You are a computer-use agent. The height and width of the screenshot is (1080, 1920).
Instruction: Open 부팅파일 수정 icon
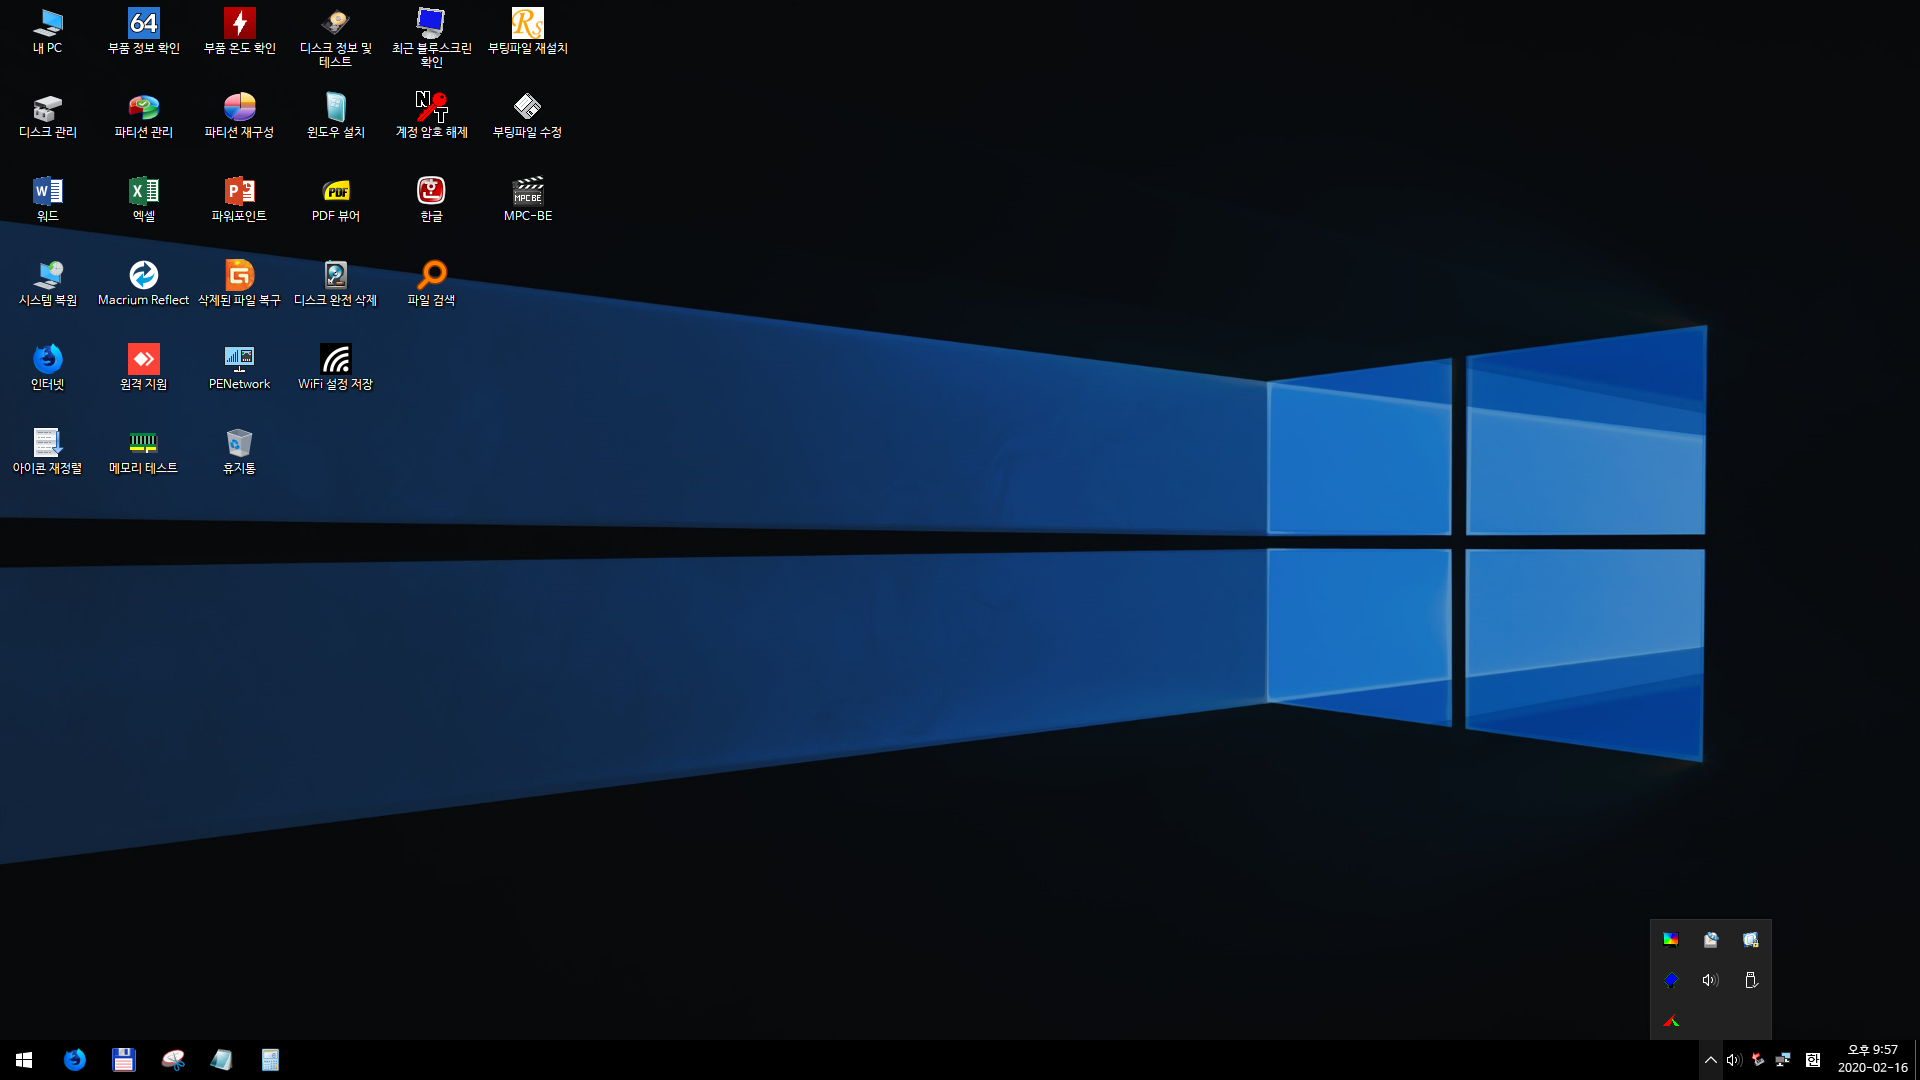(x=527, y=115)
